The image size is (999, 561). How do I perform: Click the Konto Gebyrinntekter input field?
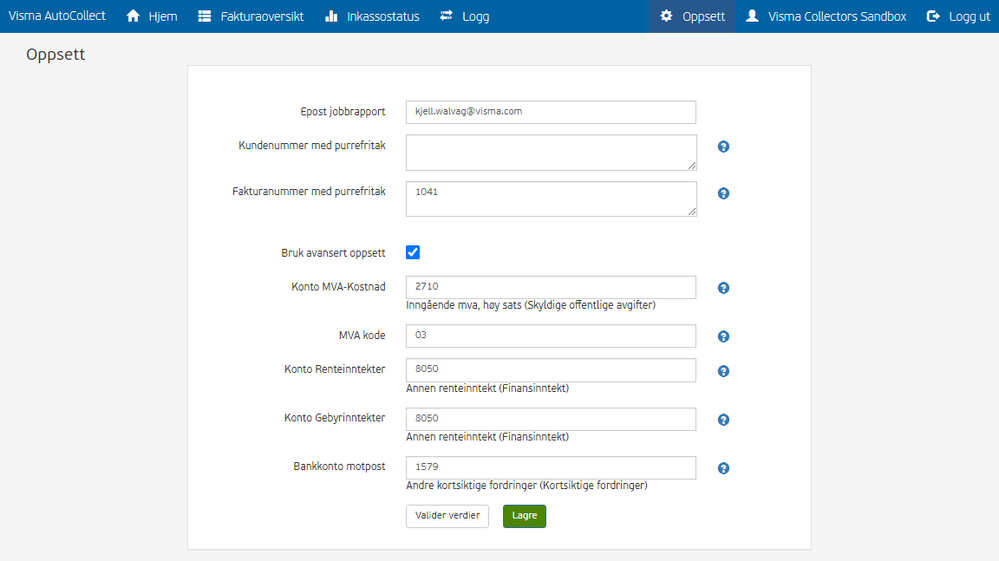pos(551,419)
